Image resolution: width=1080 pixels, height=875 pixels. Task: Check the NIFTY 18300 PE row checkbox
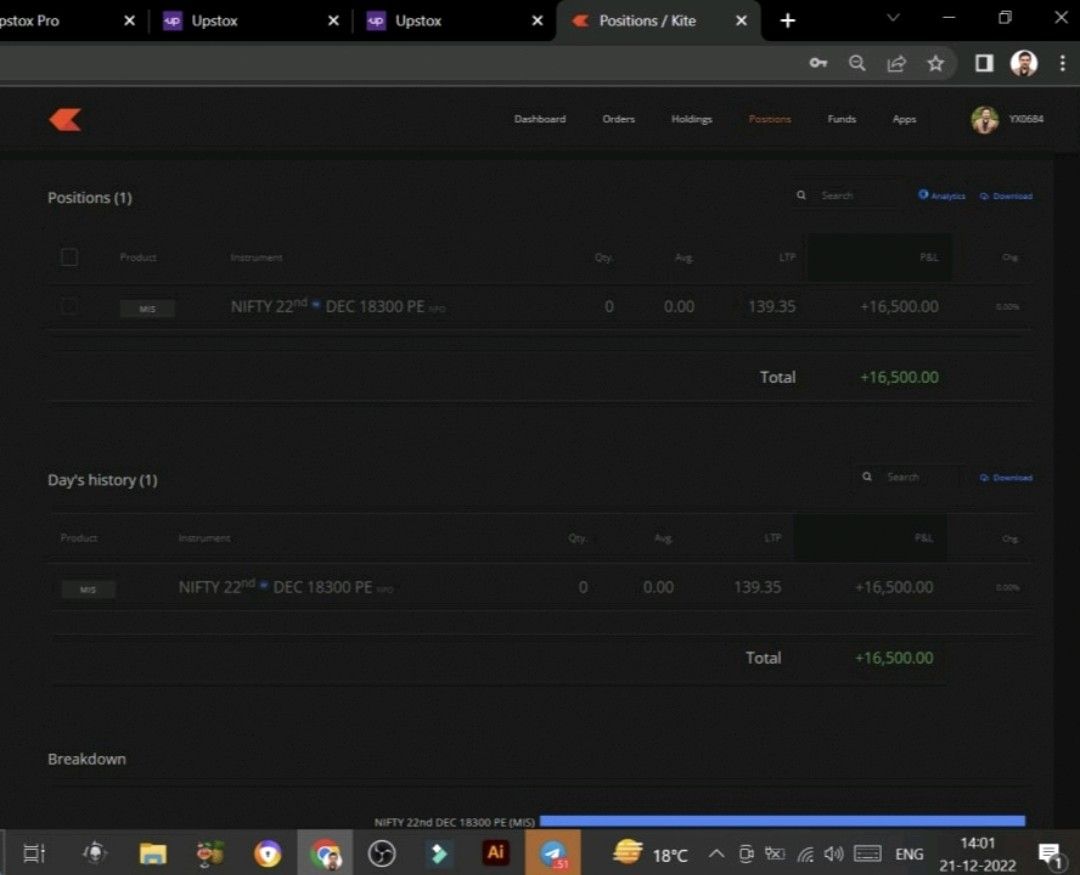[69, 306]
